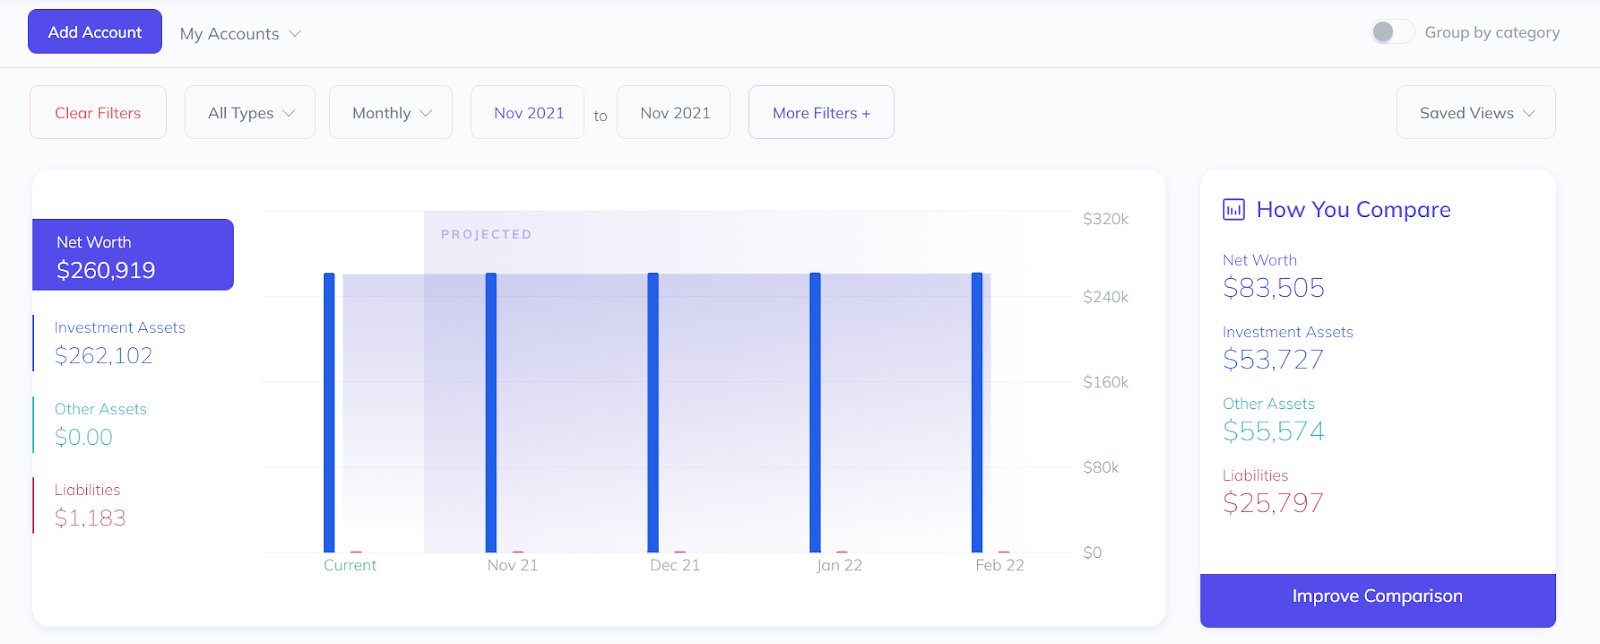Click the Nov 21 axis label
The height and width of the screenshot is (644, 1600).
click(512, 565)
